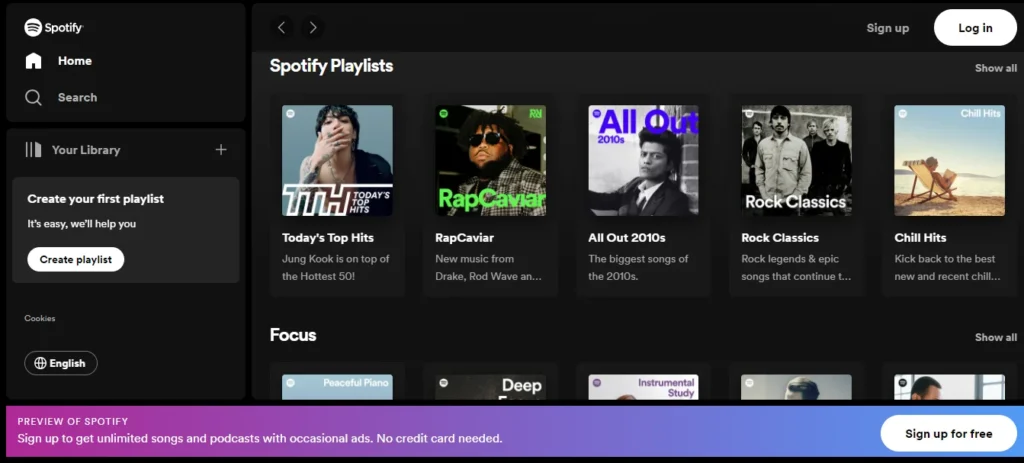
Task: Click 'Kick back to the best' description
Action: [x=947, y=268]
